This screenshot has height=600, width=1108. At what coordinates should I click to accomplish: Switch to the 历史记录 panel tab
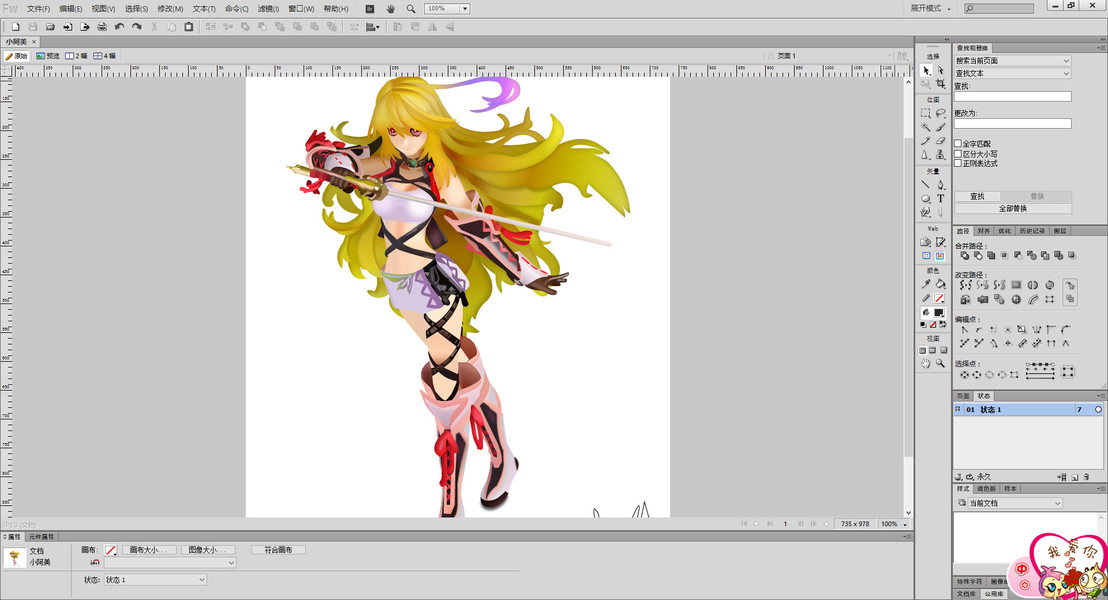1032,231
